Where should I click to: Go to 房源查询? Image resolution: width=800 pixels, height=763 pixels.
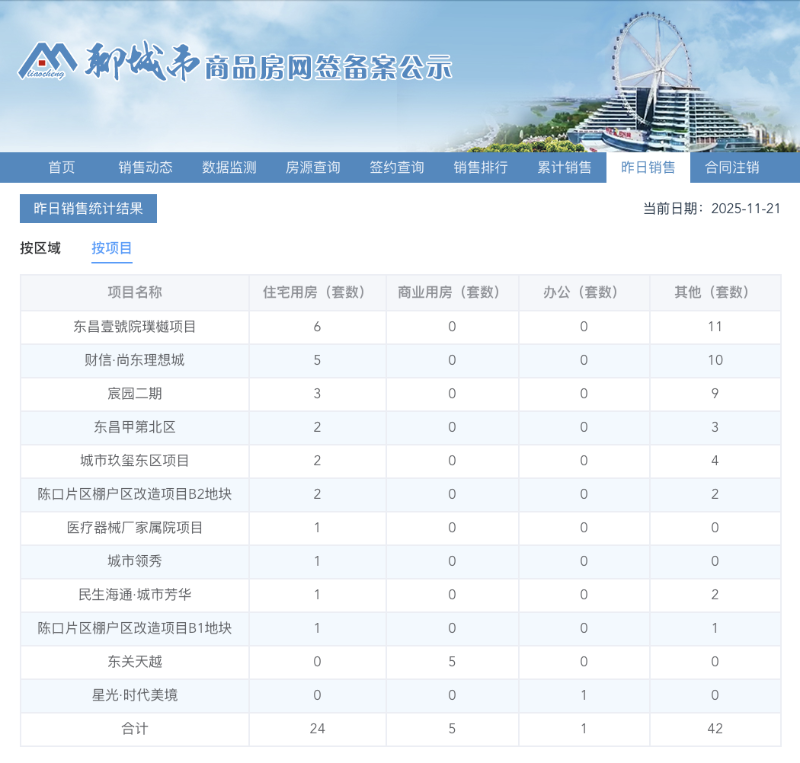tap(313, 167)
